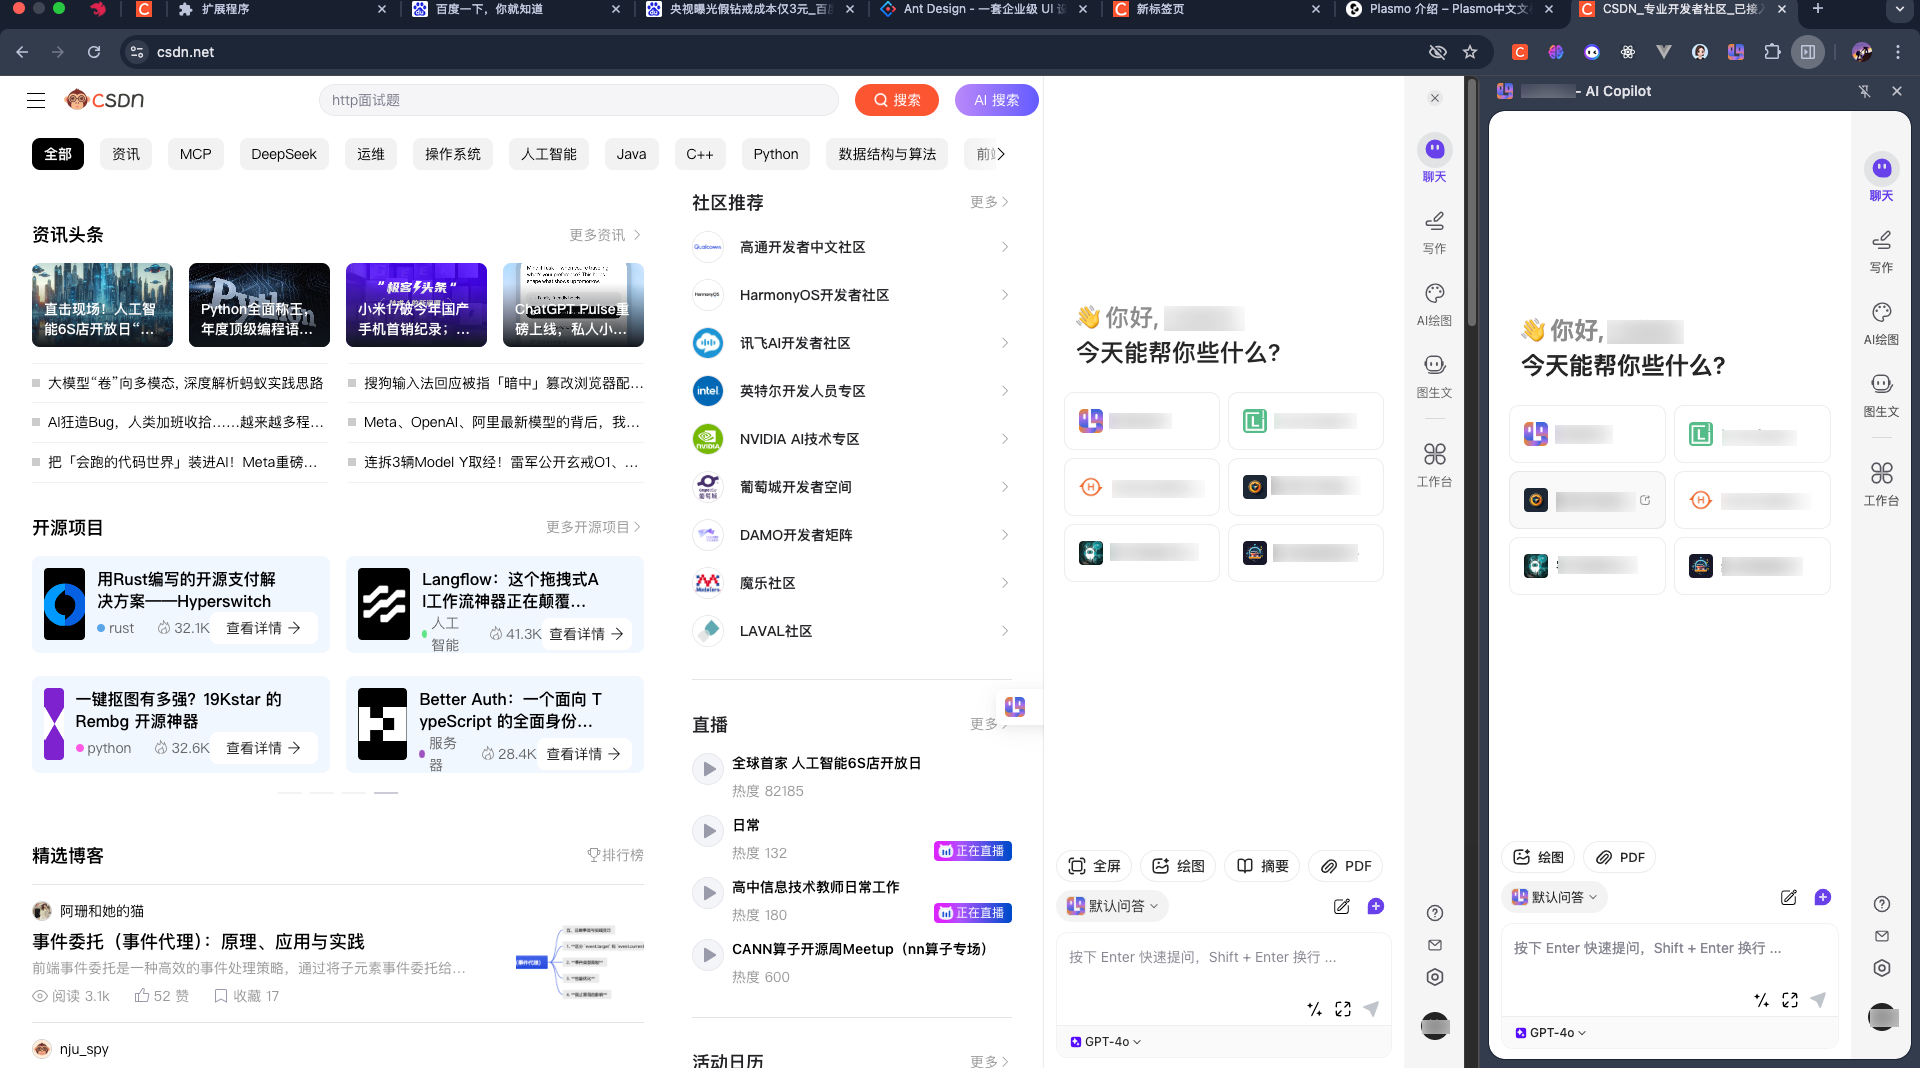Open 工作台 in the middle panel sidebar
The image size is (1920, 1068).
click(x=1435, y=465)
